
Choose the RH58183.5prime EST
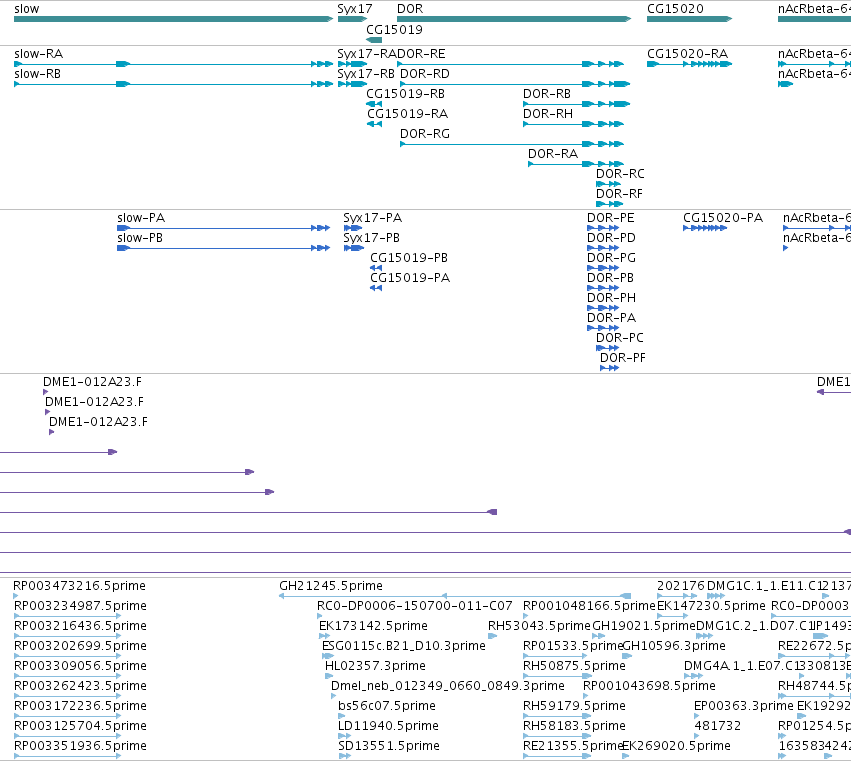[x=557, y=736]
